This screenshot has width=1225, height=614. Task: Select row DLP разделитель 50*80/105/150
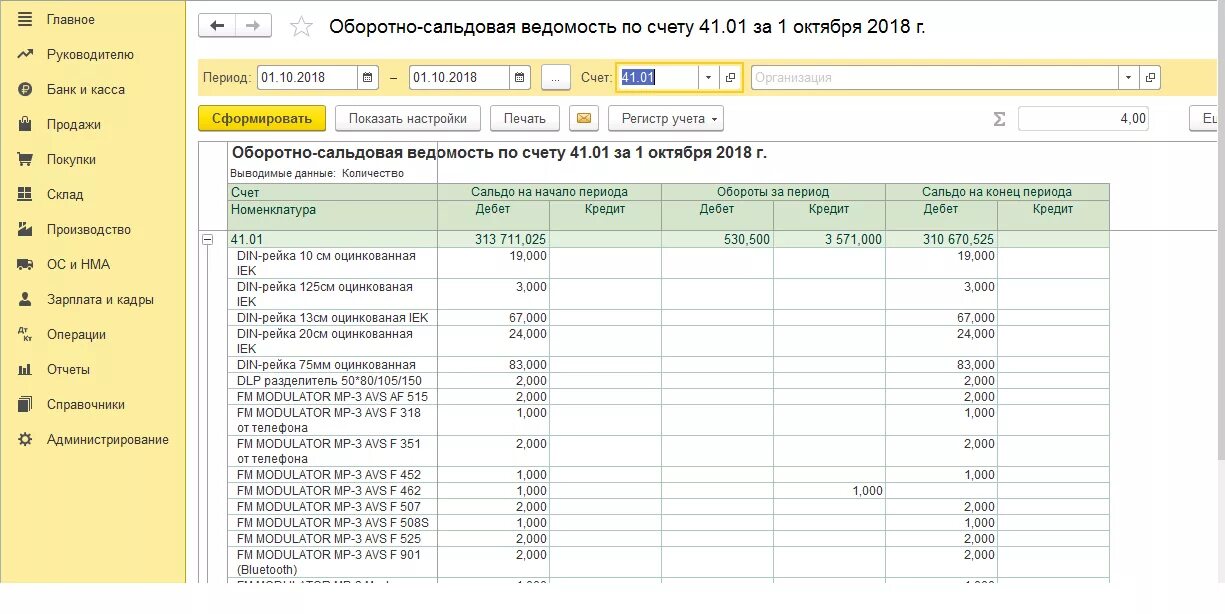[x=669, y=381]
